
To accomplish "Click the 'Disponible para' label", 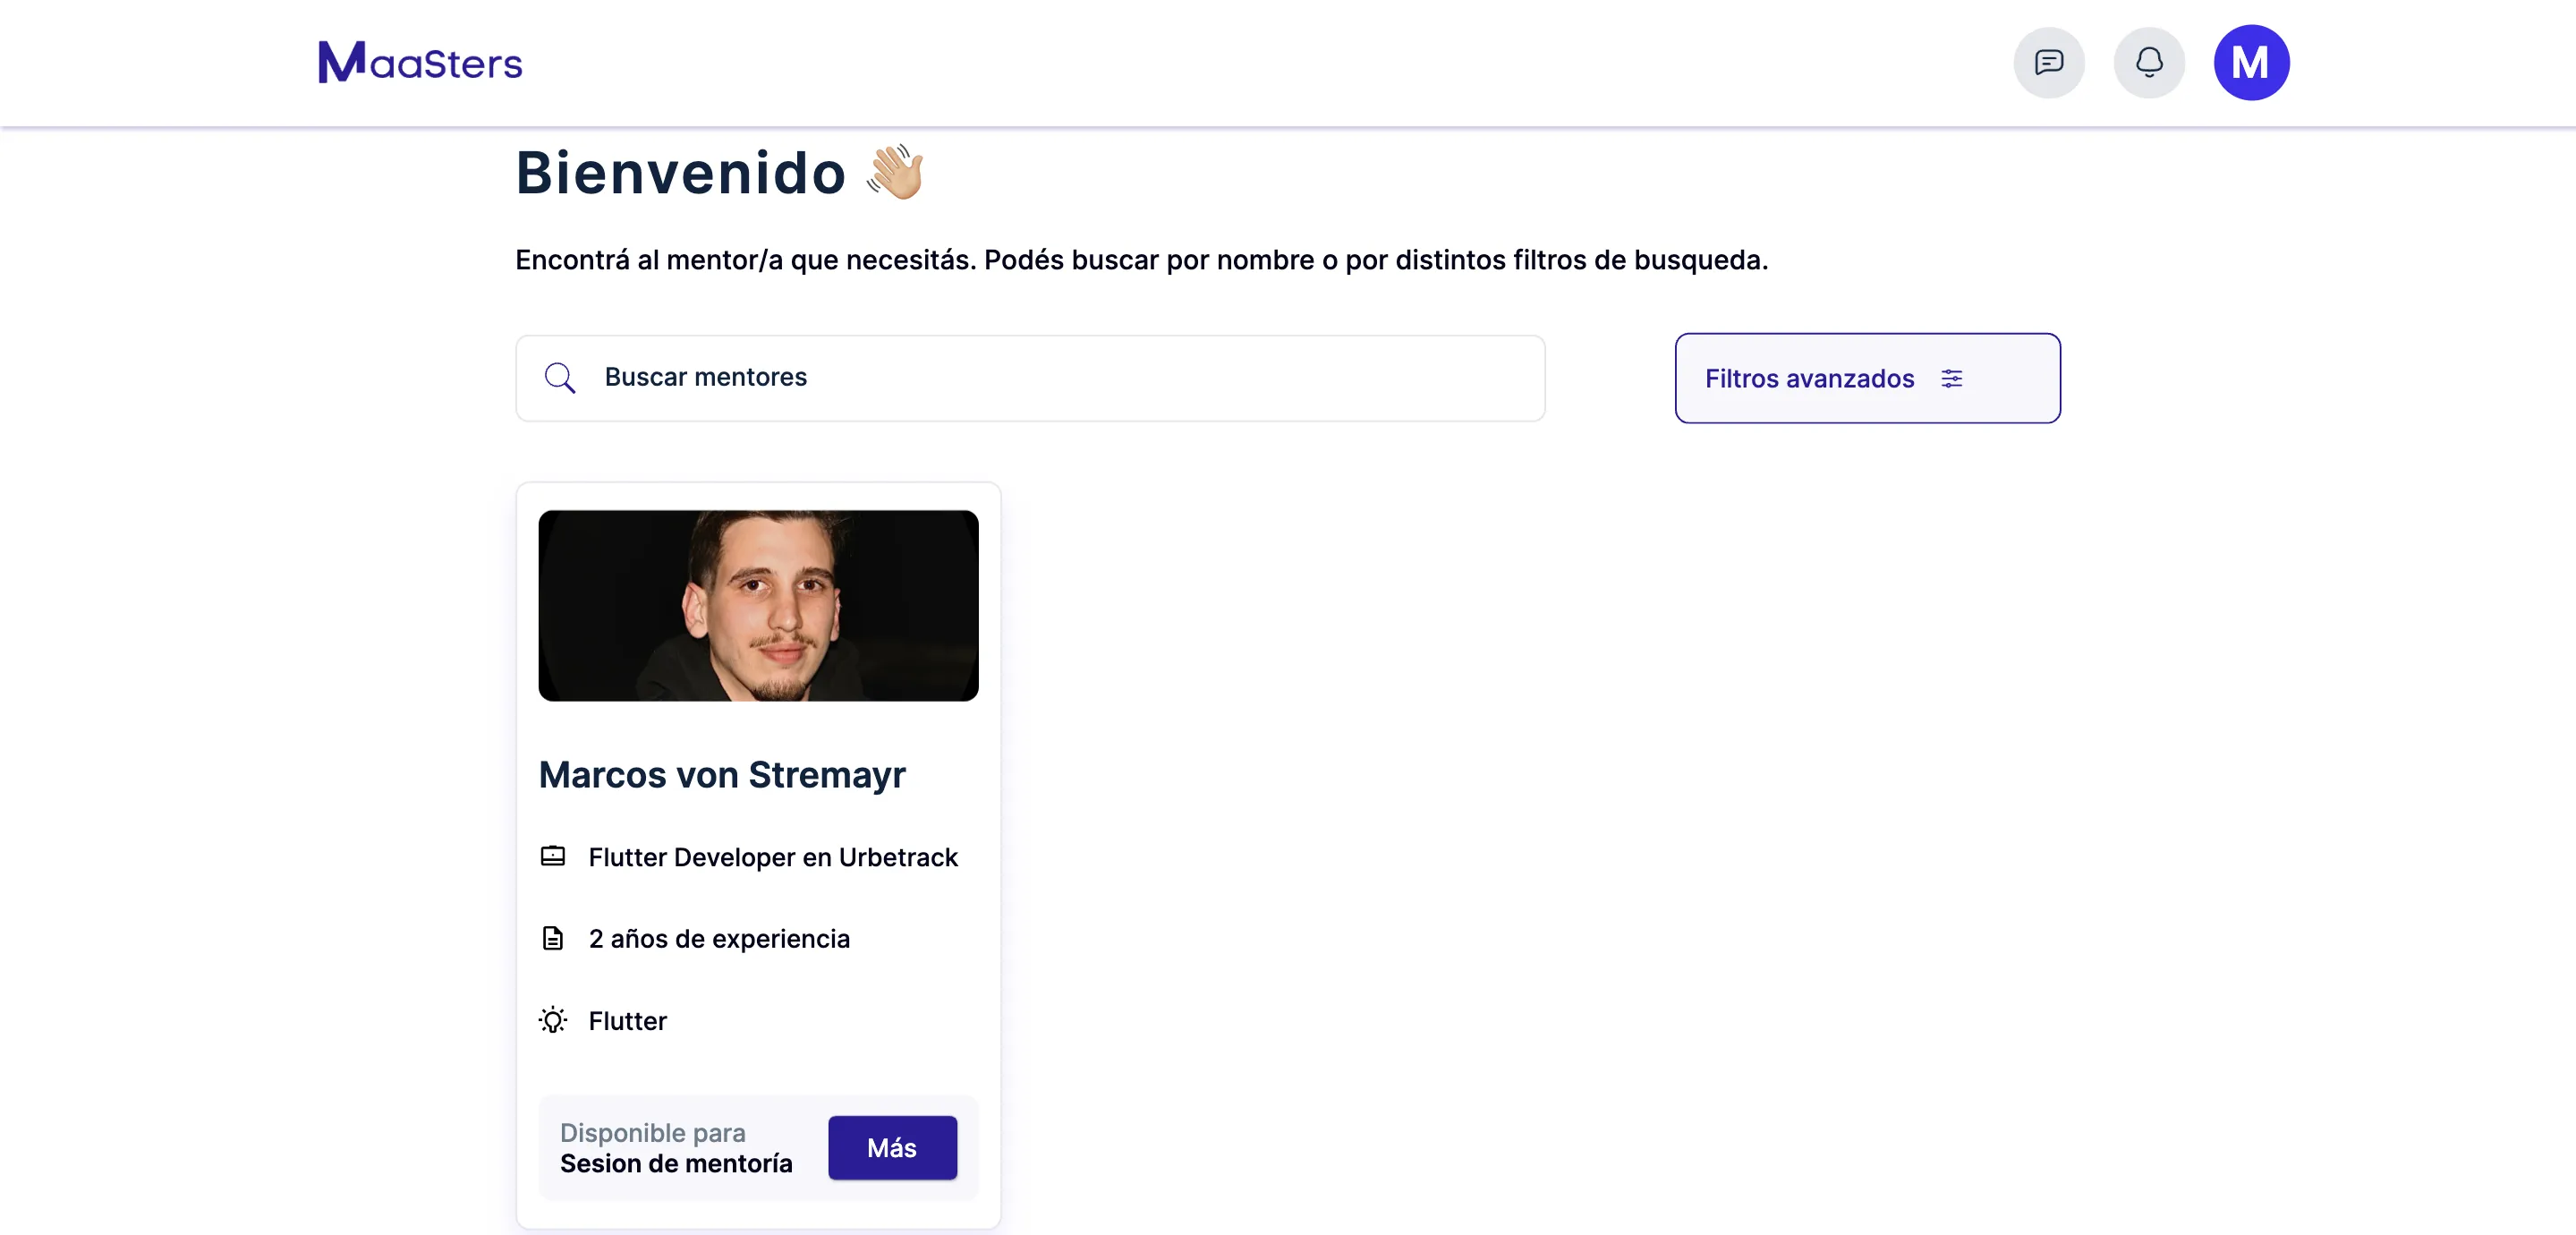I will point(652,1133).
